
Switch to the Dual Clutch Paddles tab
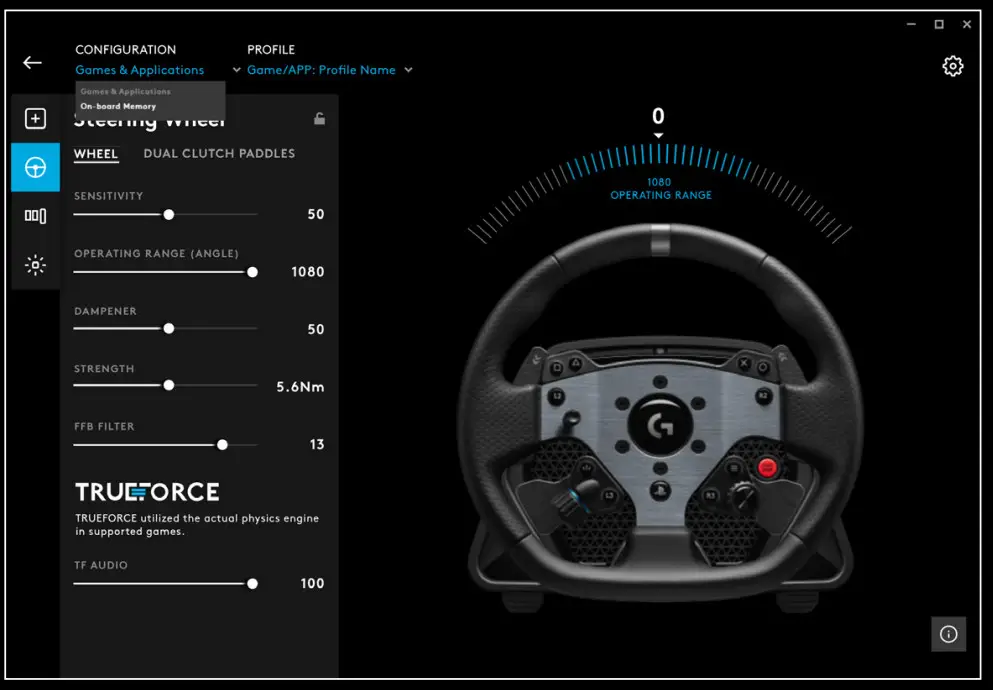pos(219,153)
